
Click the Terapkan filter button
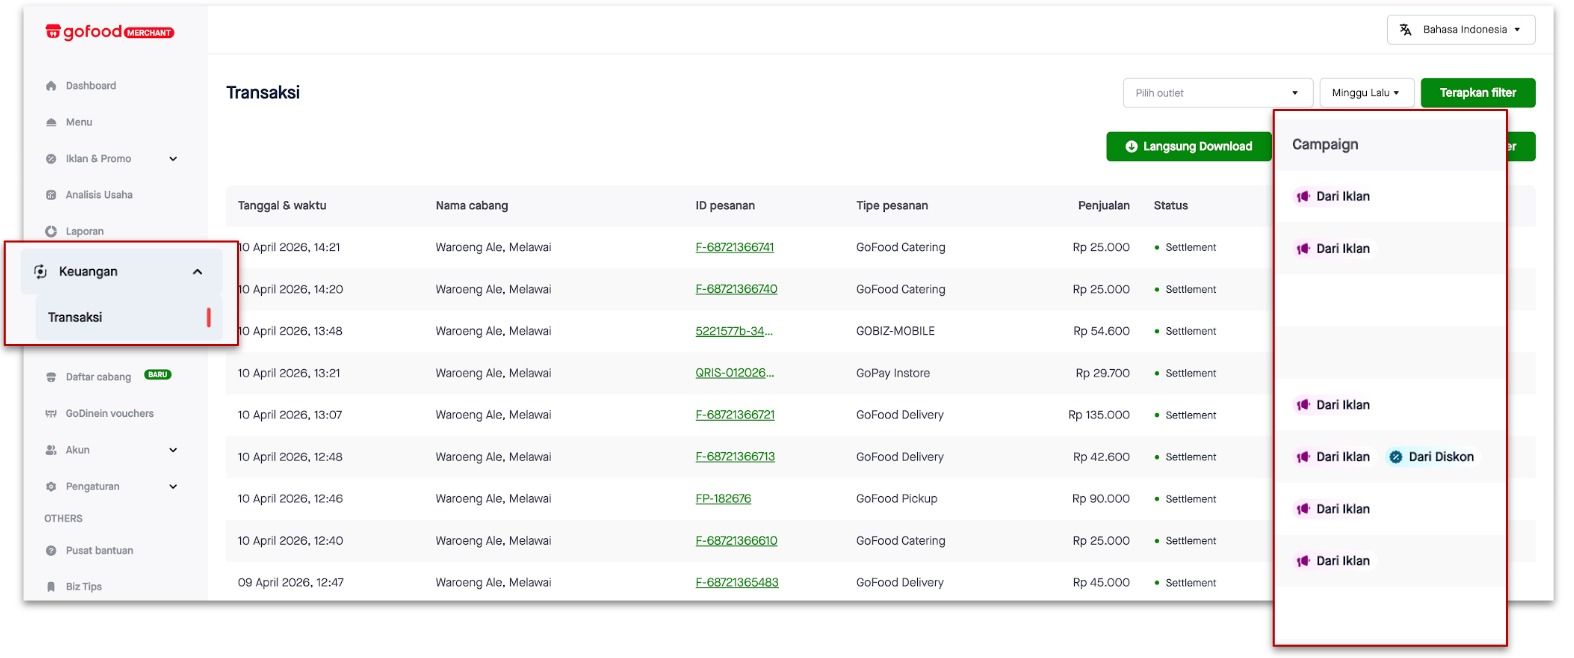click(1478, 93)
